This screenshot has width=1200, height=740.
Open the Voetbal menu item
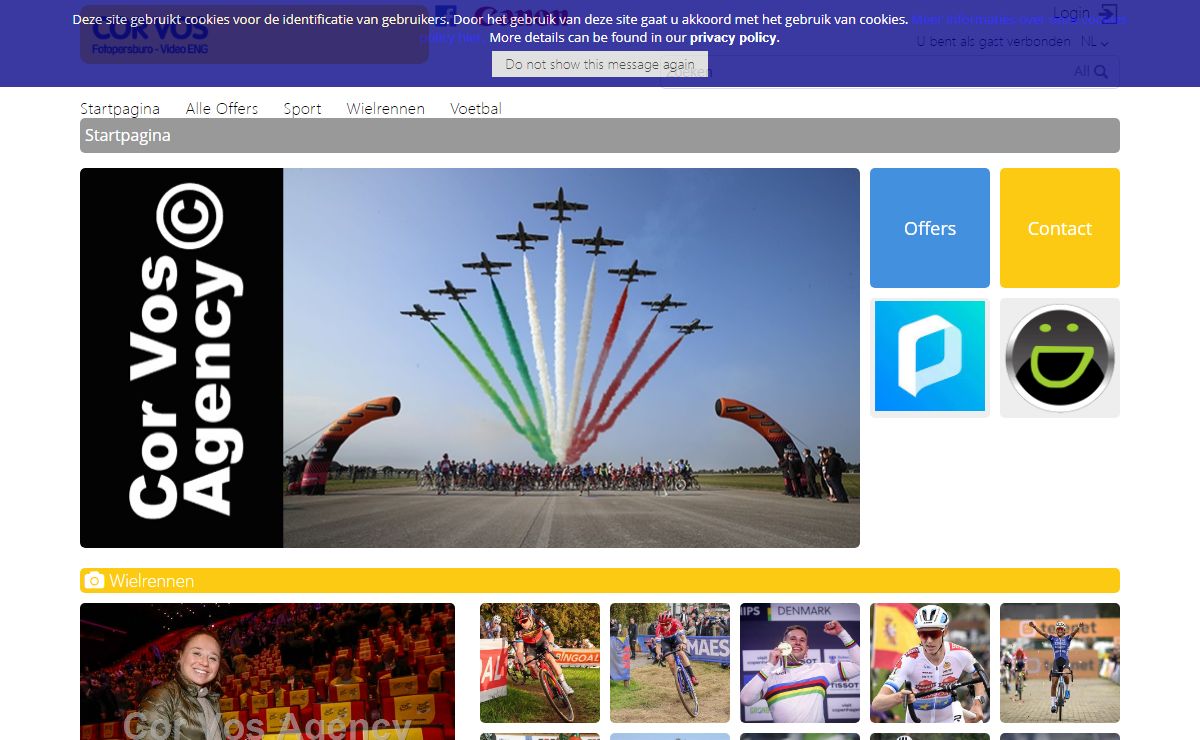coord(476,108)
